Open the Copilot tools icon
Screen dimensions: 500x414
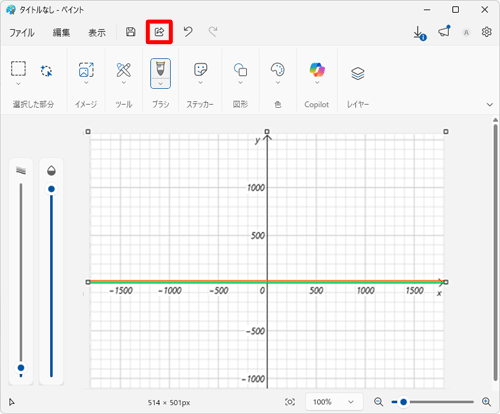click(317, 70)
